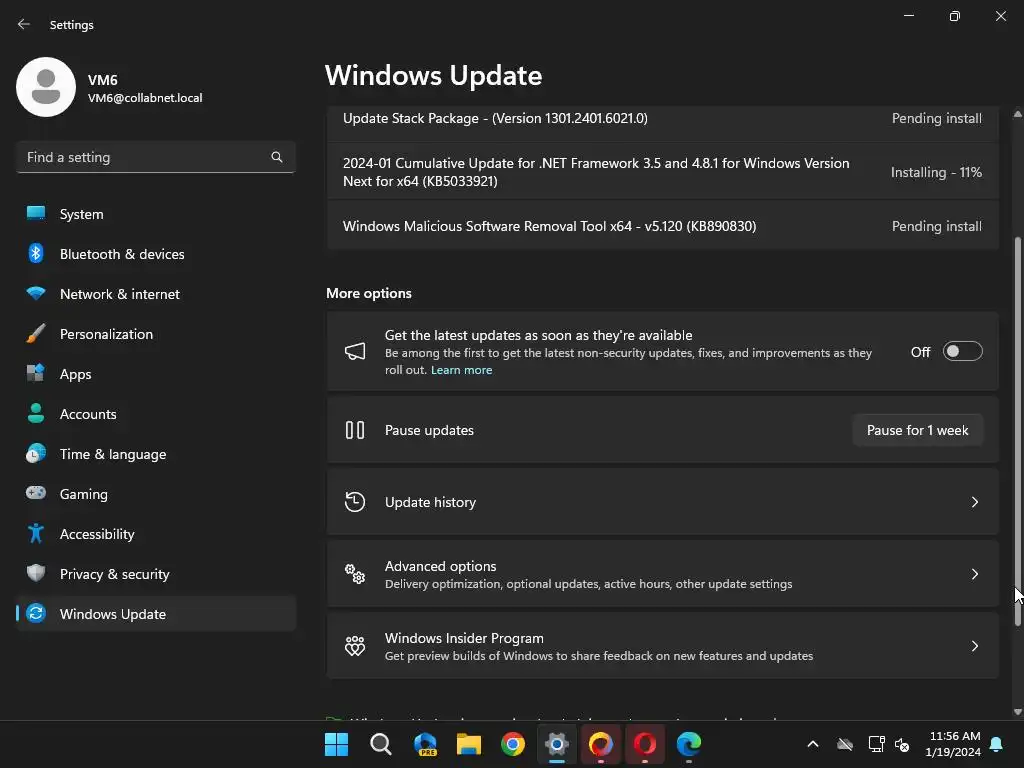This screenshot has height=768, width=1024.
Task: Click the Time & language label
Action: (x=113, y=454)
